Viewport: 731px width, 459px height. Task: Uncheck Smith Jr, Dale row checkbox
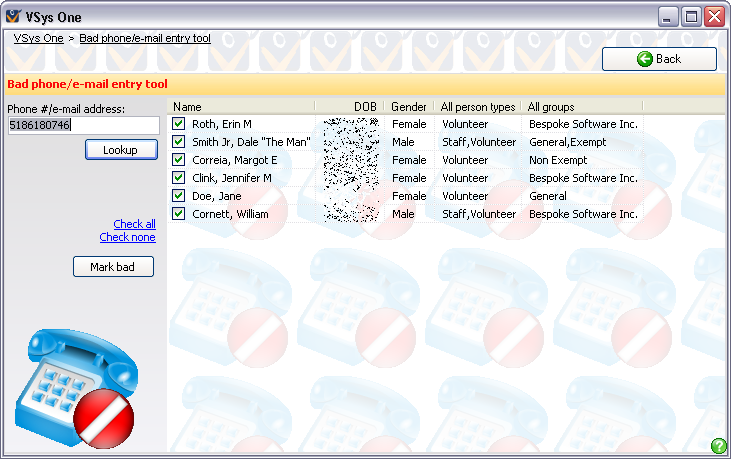tap(179, 142)
